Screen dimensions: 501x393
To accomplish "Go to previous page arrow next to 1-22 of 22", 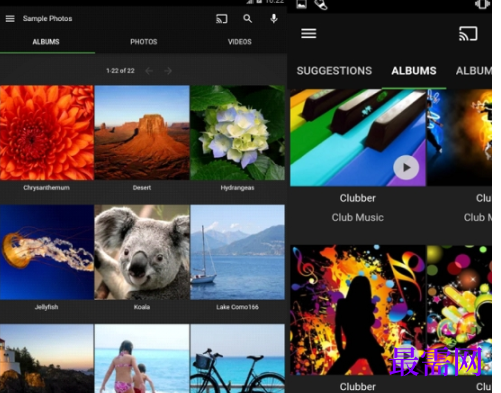I will [149, 71].
